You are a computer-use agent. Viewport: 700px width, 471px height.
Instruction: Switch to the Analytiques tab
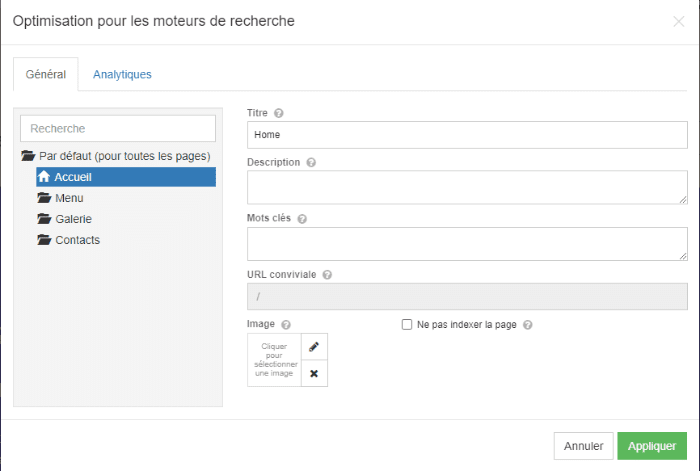tap(122, 75)
